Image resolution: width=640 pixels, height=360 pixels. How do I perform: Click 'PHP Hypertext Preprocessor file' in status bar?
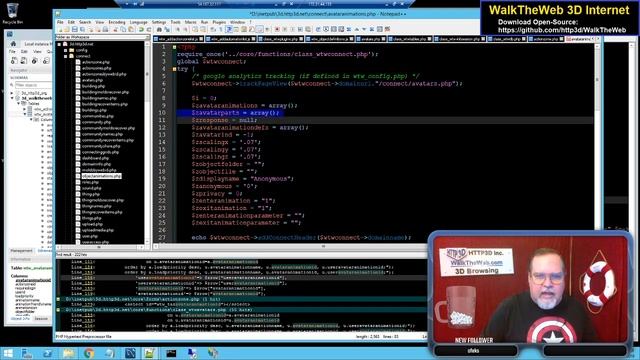click(x=83, y=336)
